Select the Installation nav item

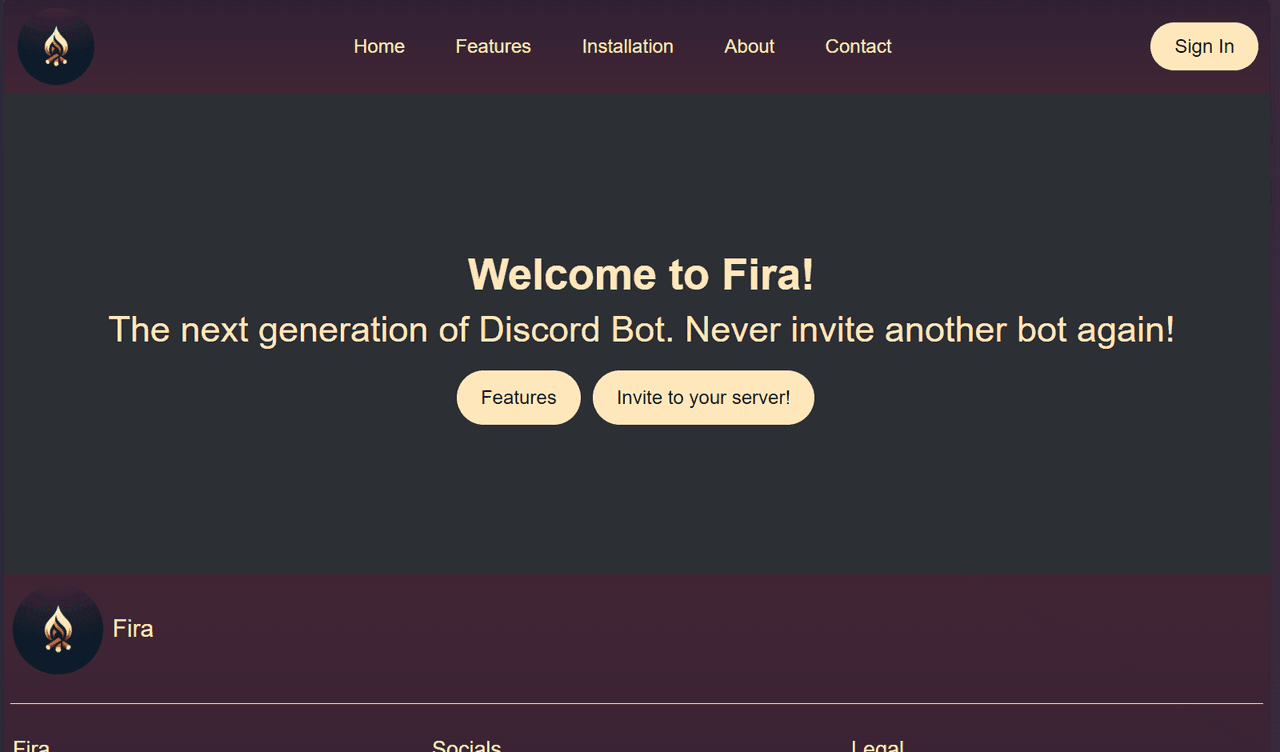[x=627, y=47]
